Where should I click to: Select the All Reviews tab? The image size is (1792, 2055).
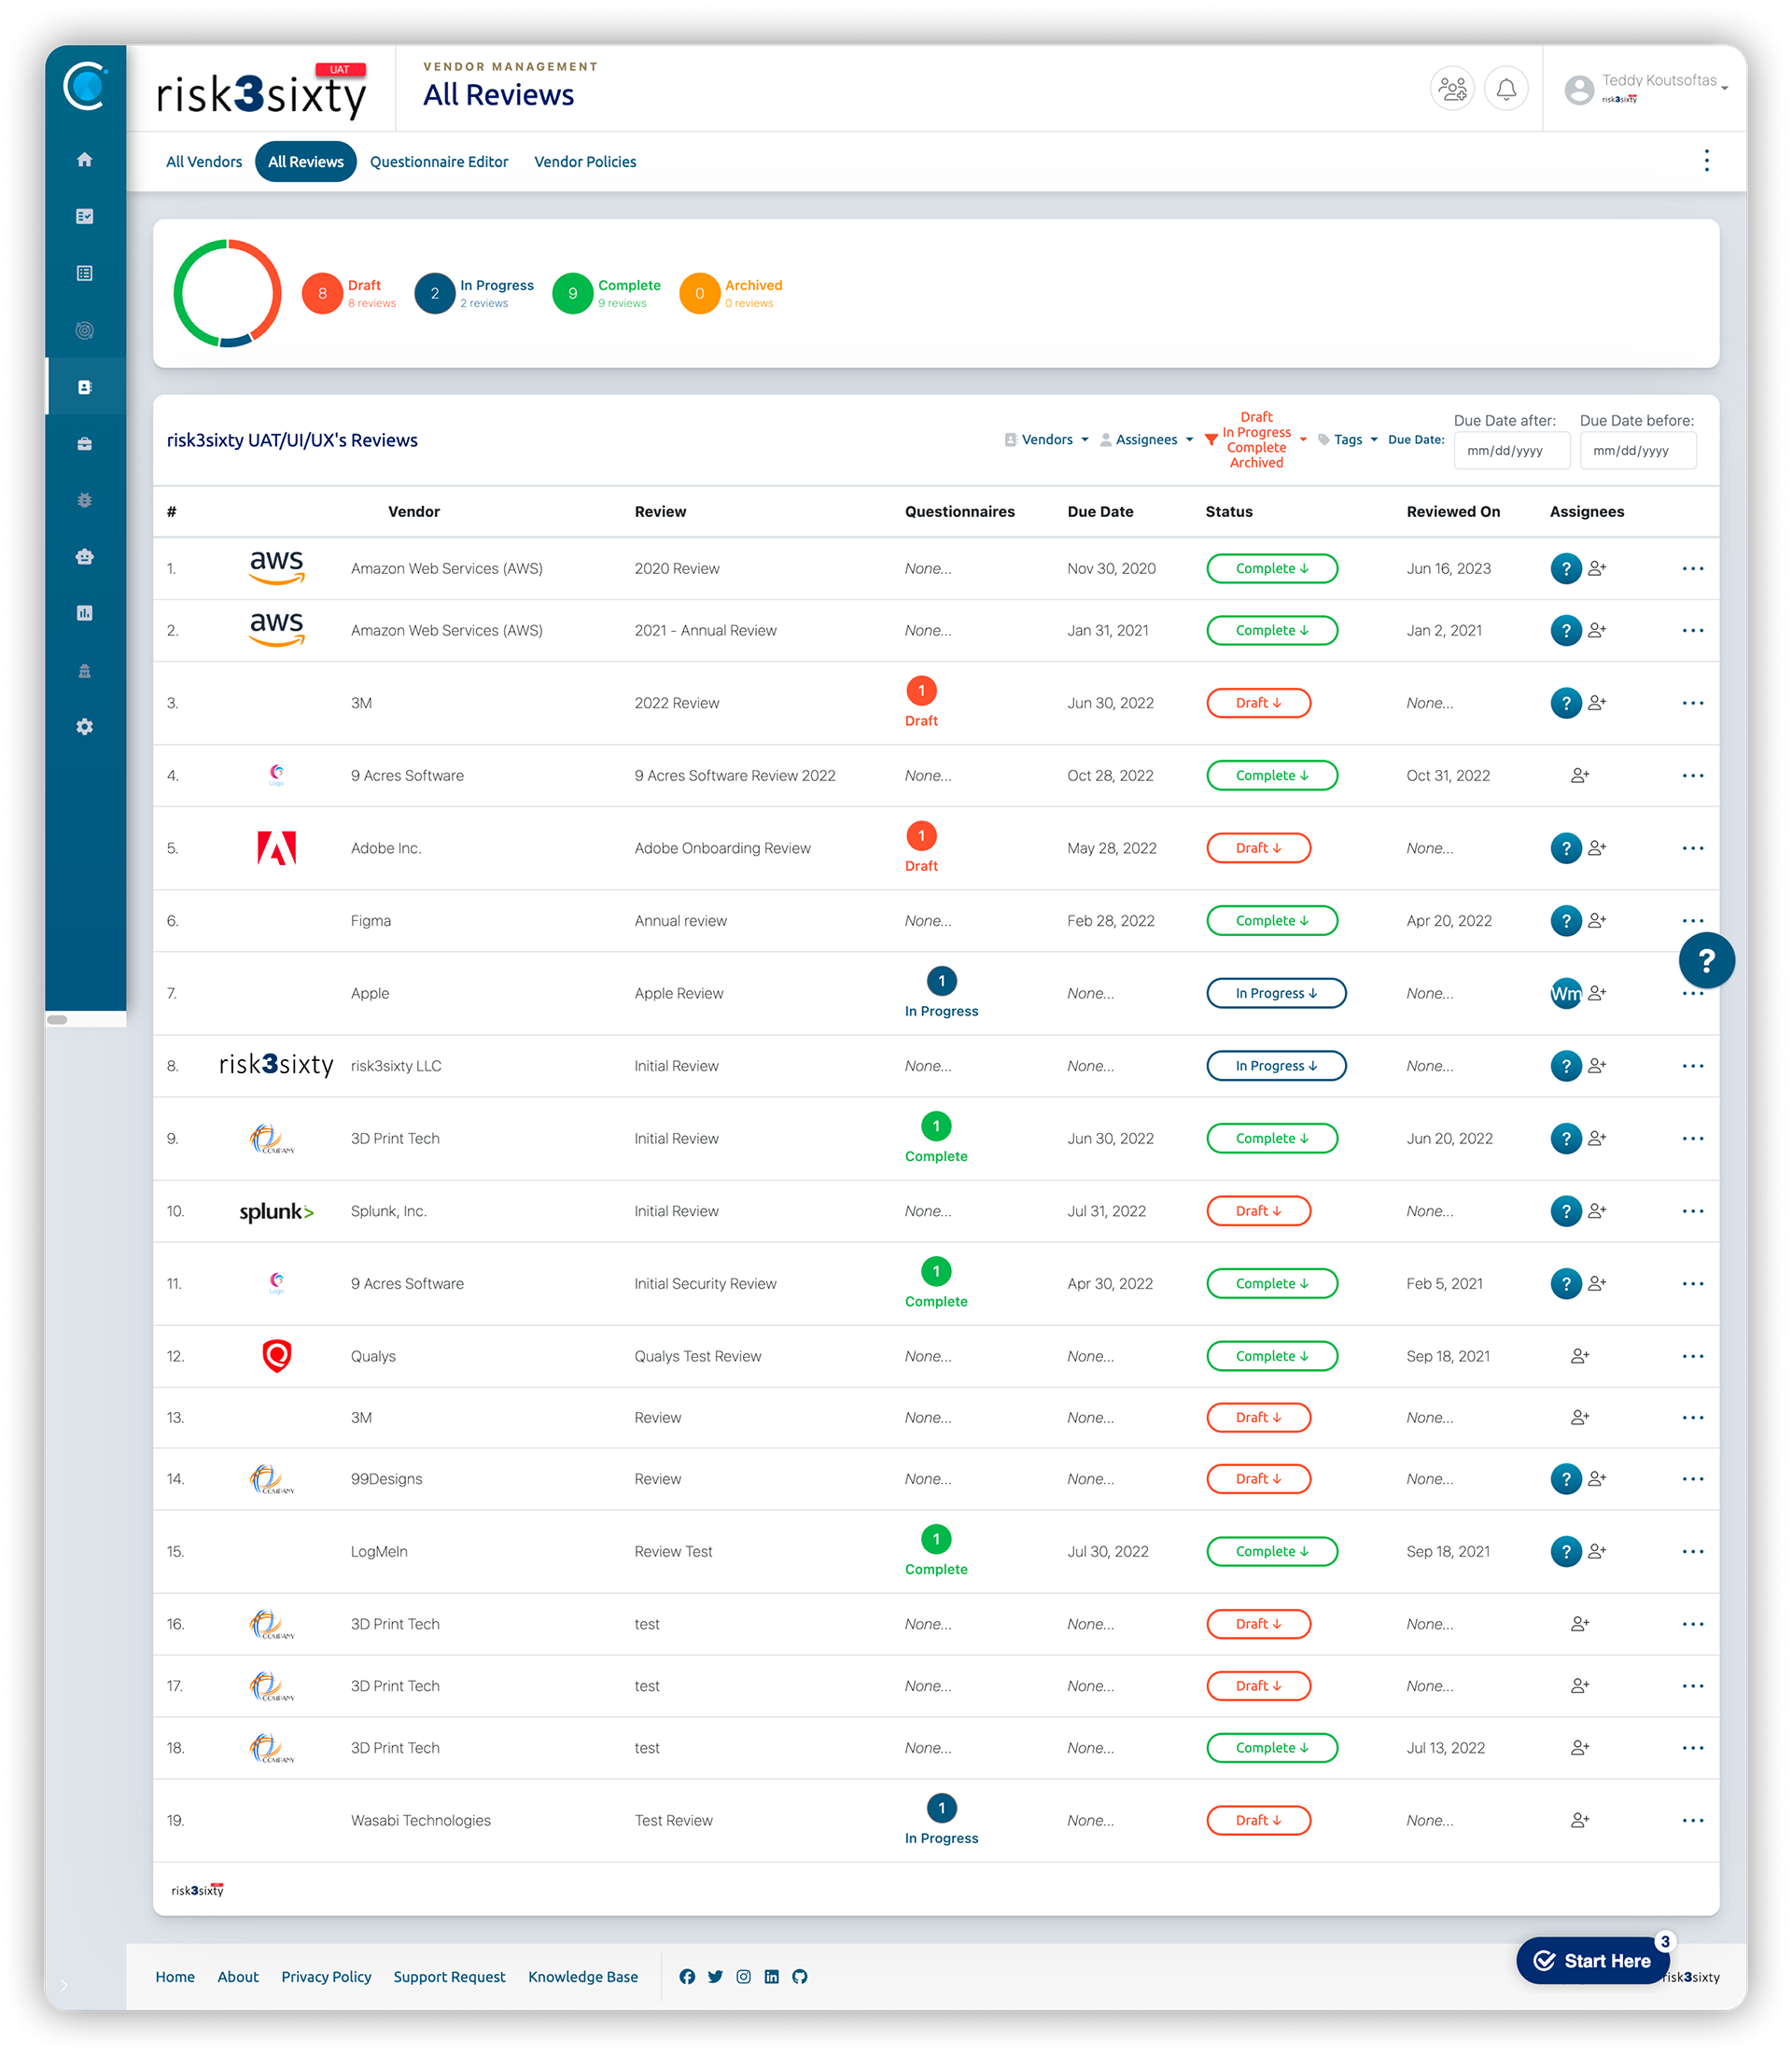[x=306, y=162]
